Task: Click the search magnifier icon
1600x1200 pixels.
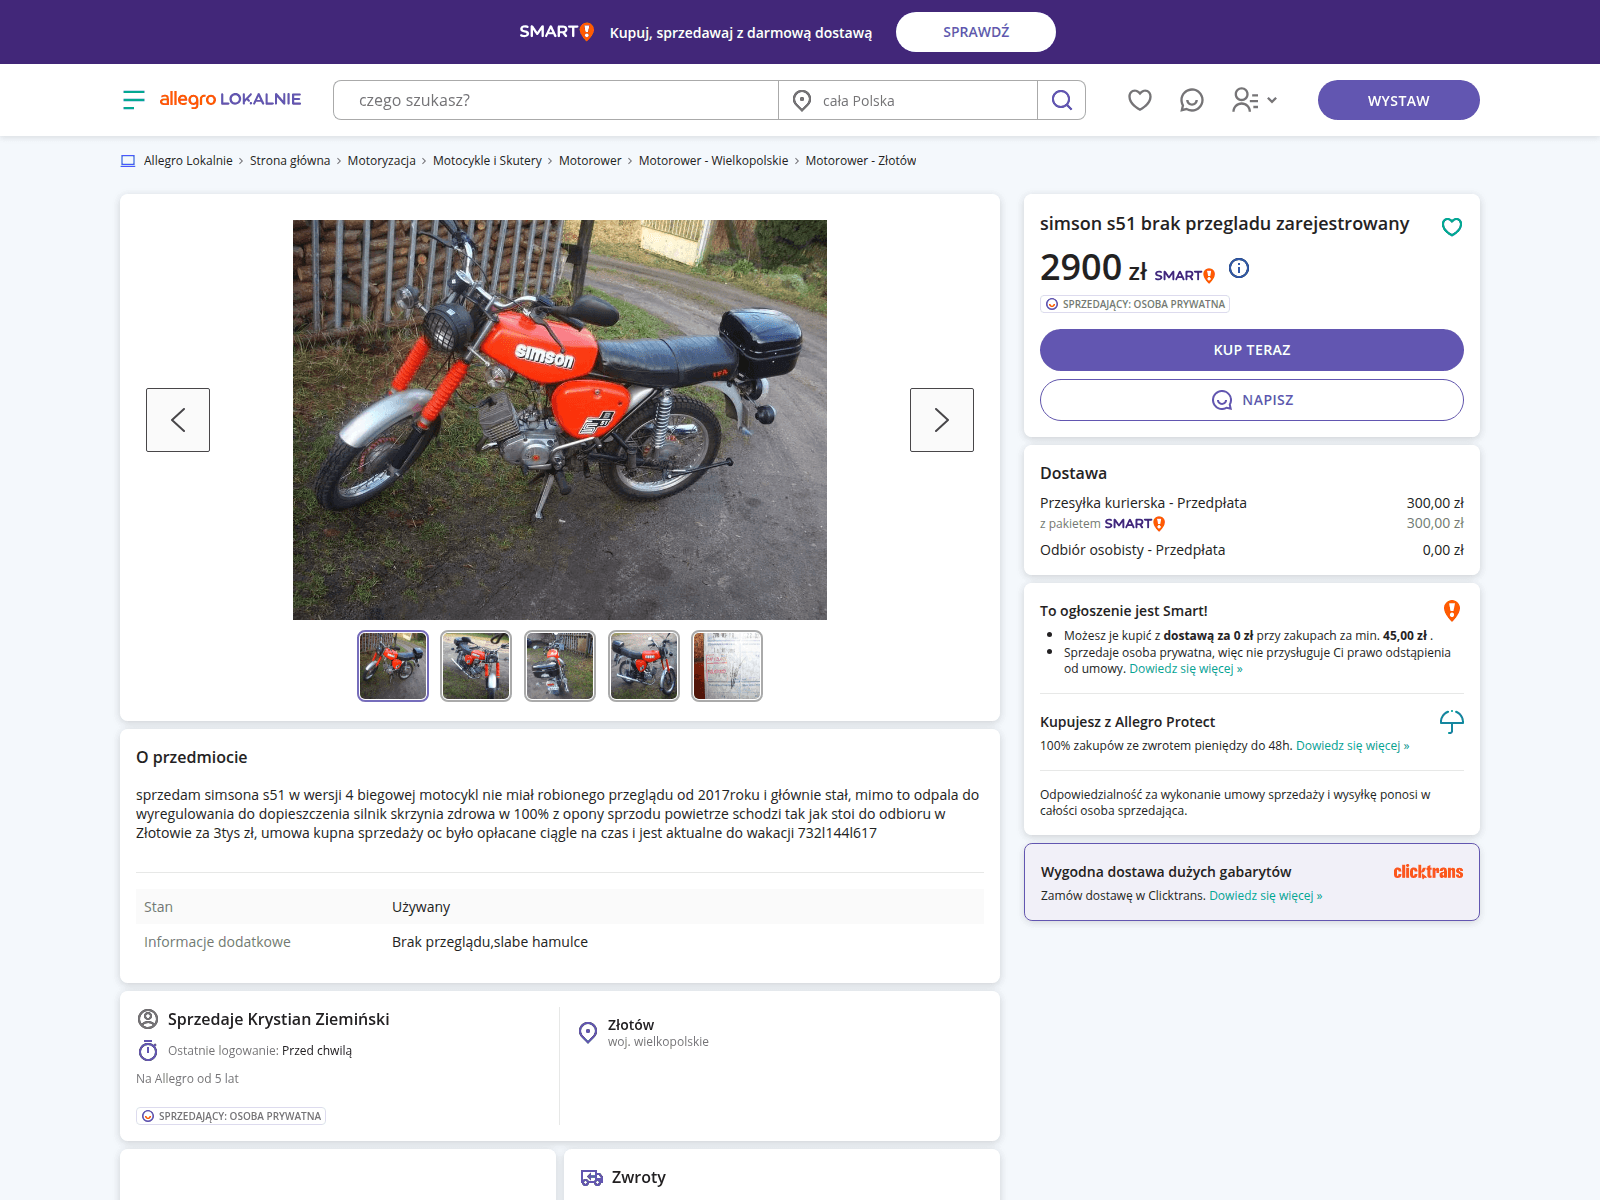Action: point(1061,100)
